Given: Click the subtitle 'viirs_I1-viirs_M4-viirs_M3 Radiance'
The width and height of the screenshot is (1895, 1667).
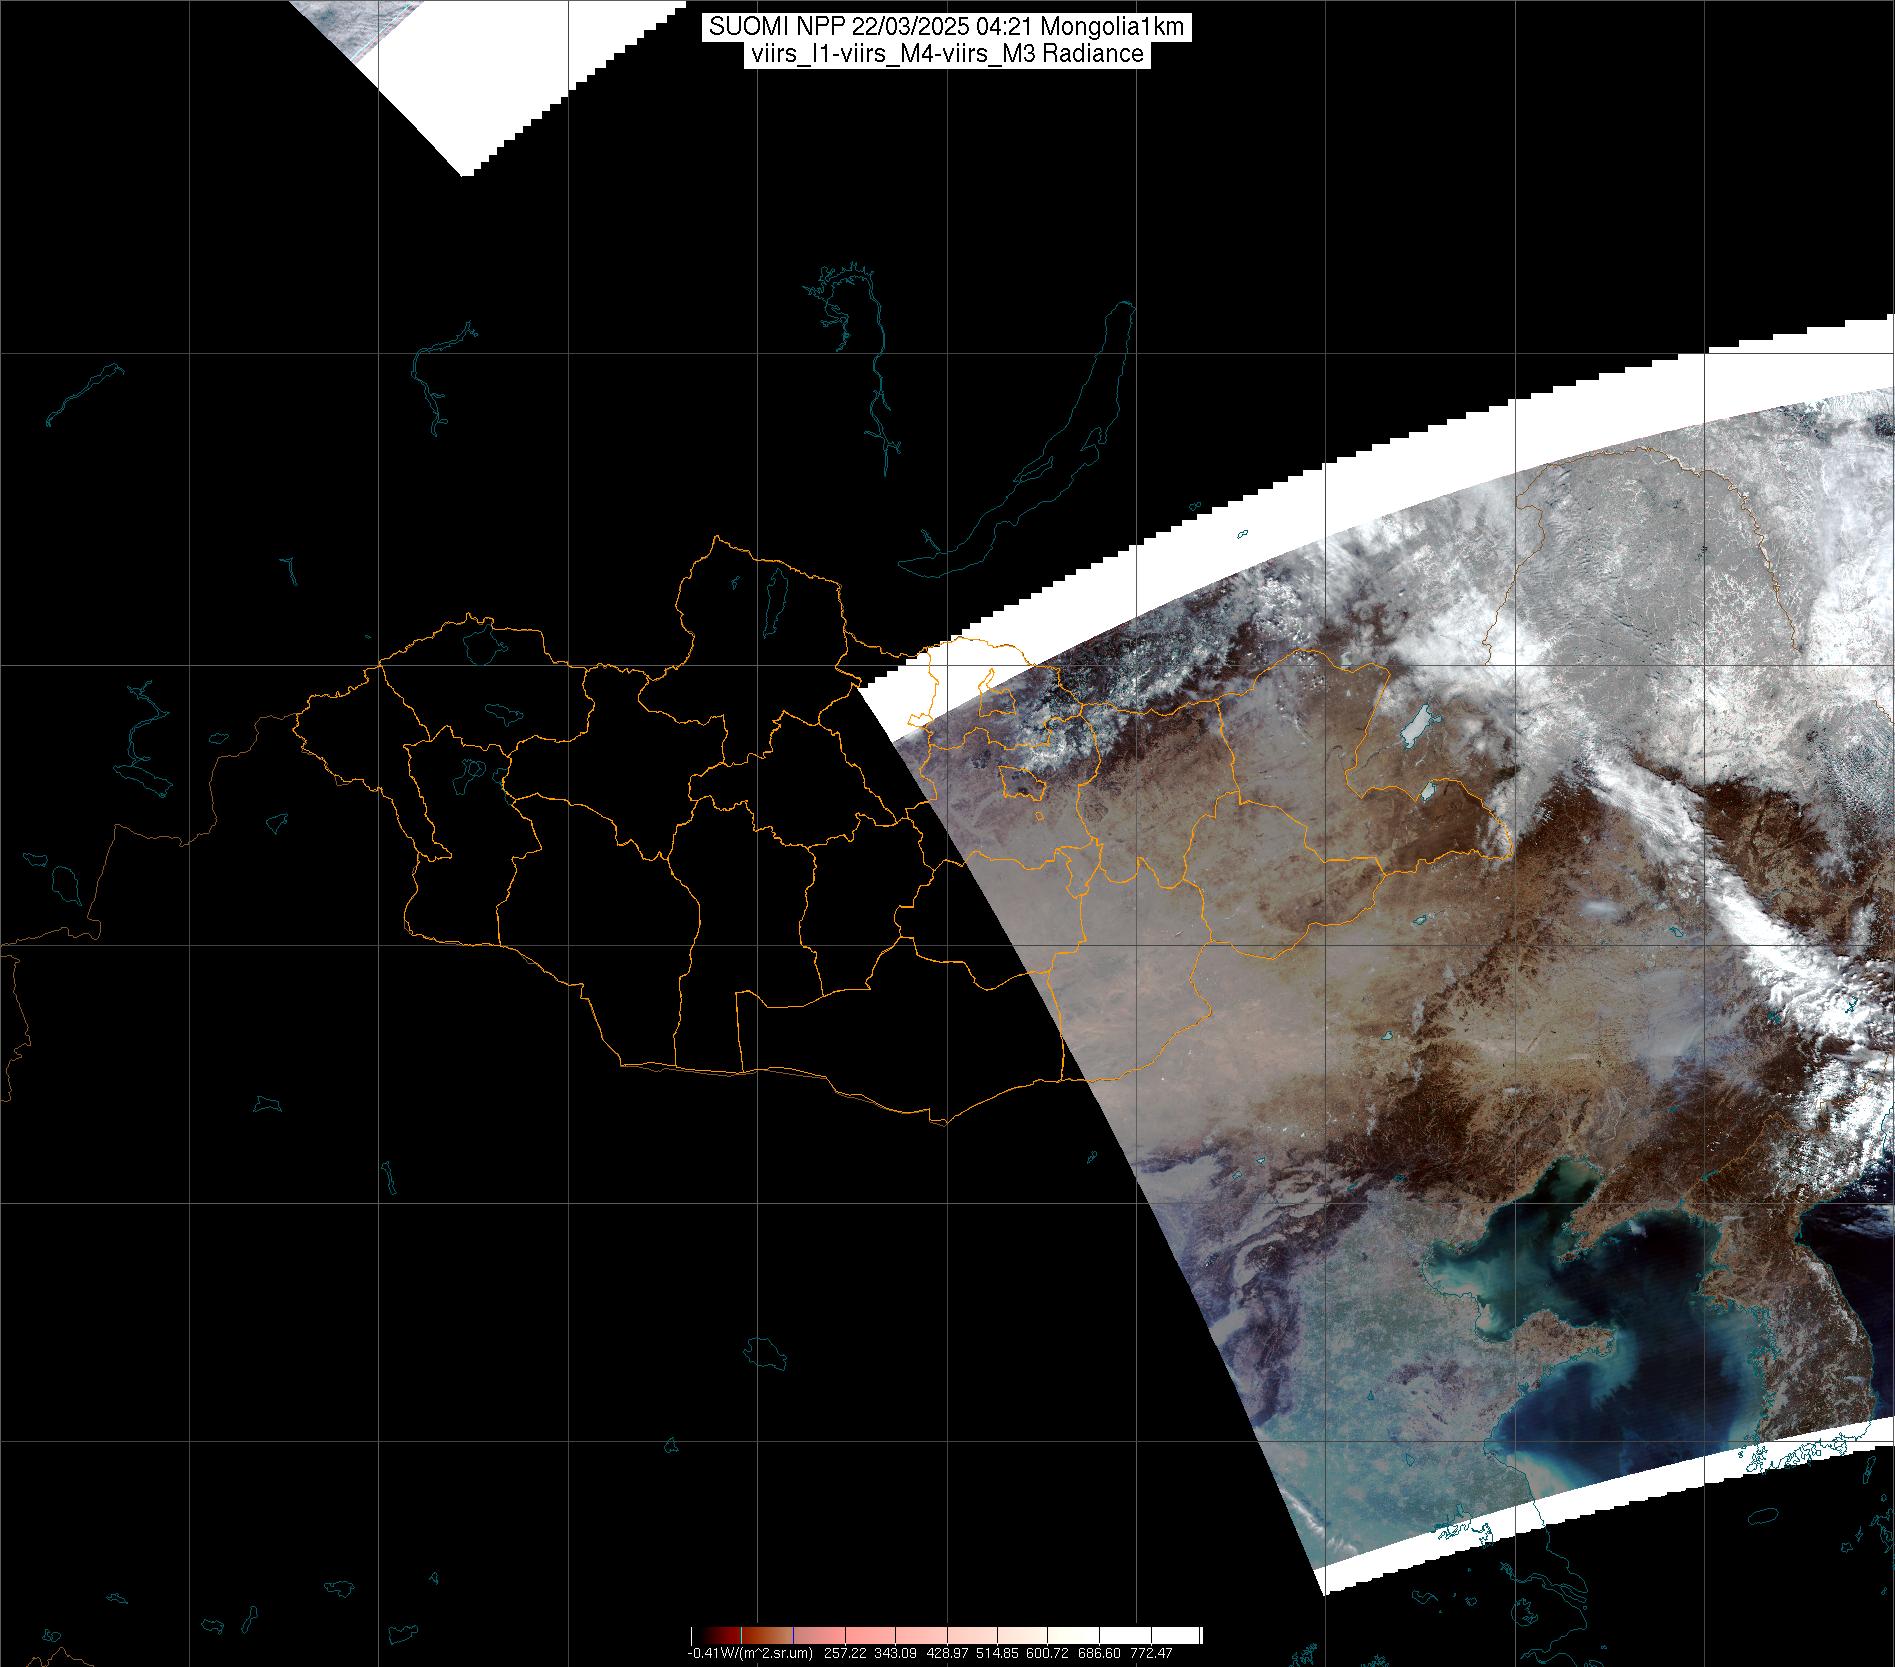Looking at the screenshot, I should [947, 54].
